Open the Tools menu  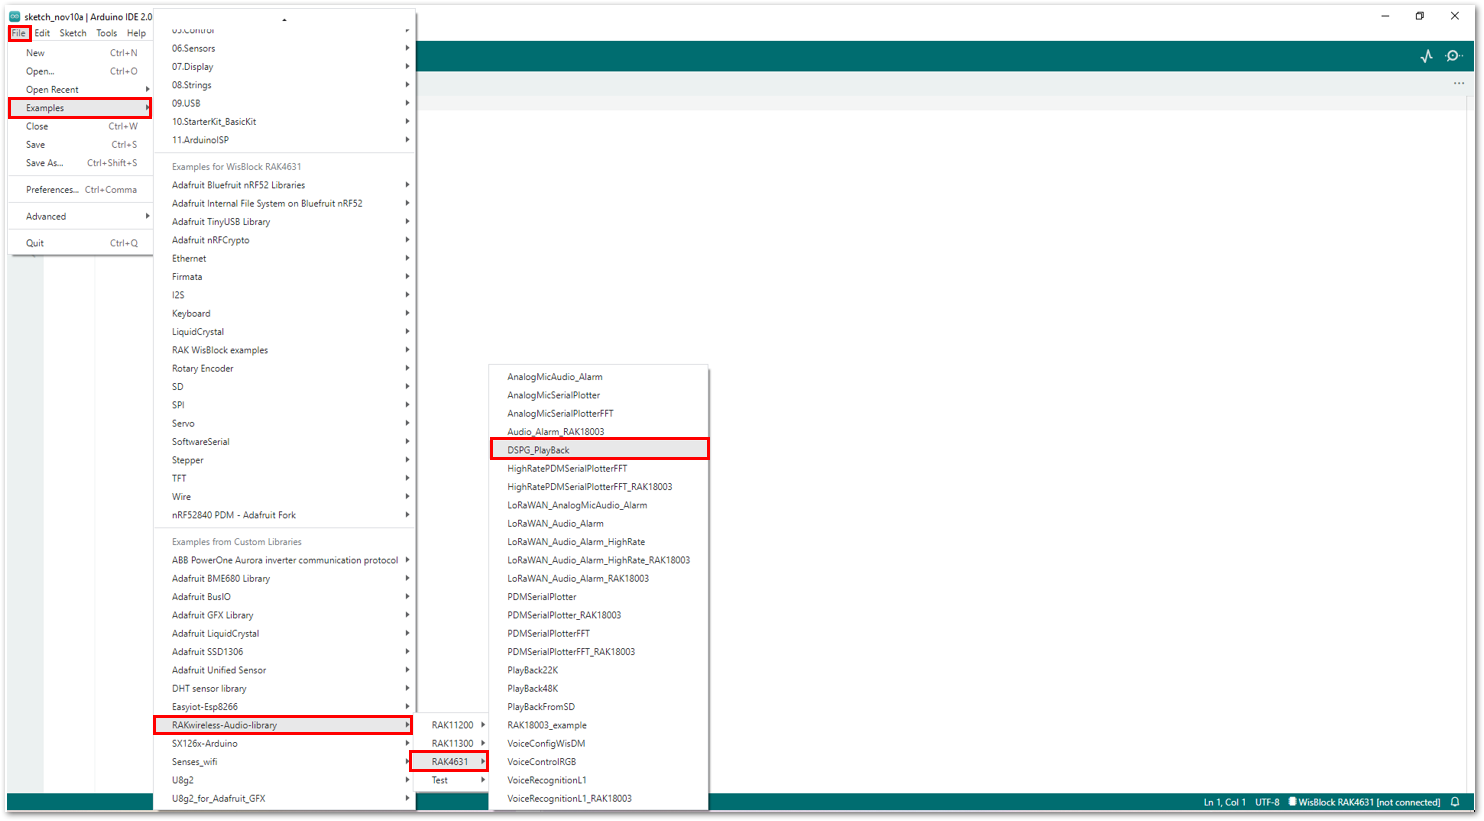[107, 33]
